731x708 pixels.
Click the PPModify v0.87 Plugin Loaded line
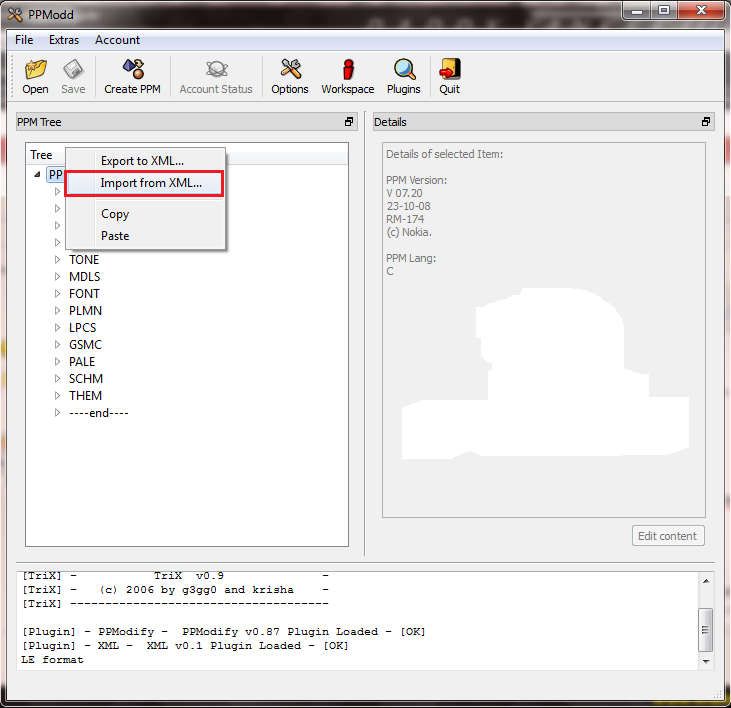pyautogui.click(x=224, y=632)
